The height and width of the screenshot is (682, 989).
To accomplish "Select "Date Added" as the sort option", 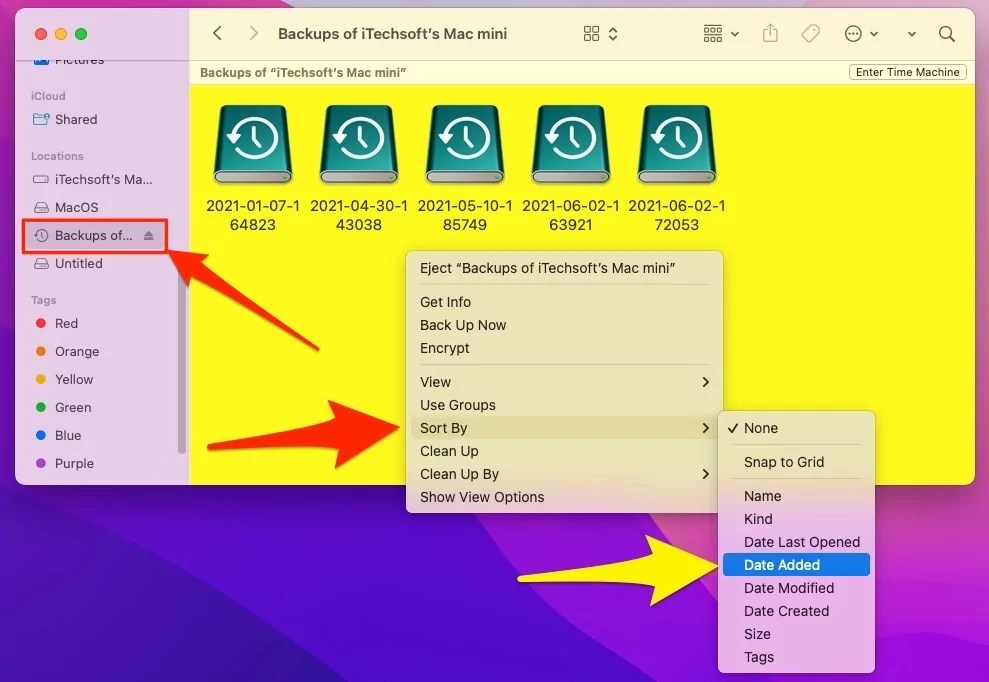I will point(780,564).
